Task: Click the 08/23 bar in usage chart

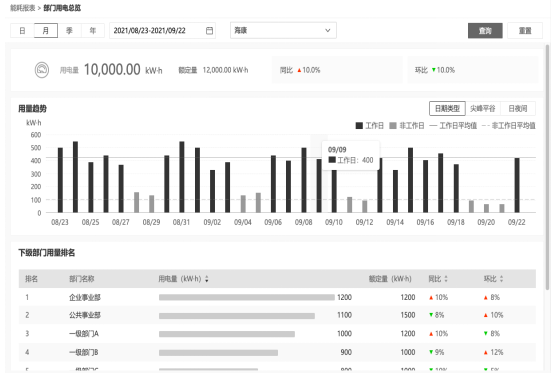Action: (x=60, y=180)
